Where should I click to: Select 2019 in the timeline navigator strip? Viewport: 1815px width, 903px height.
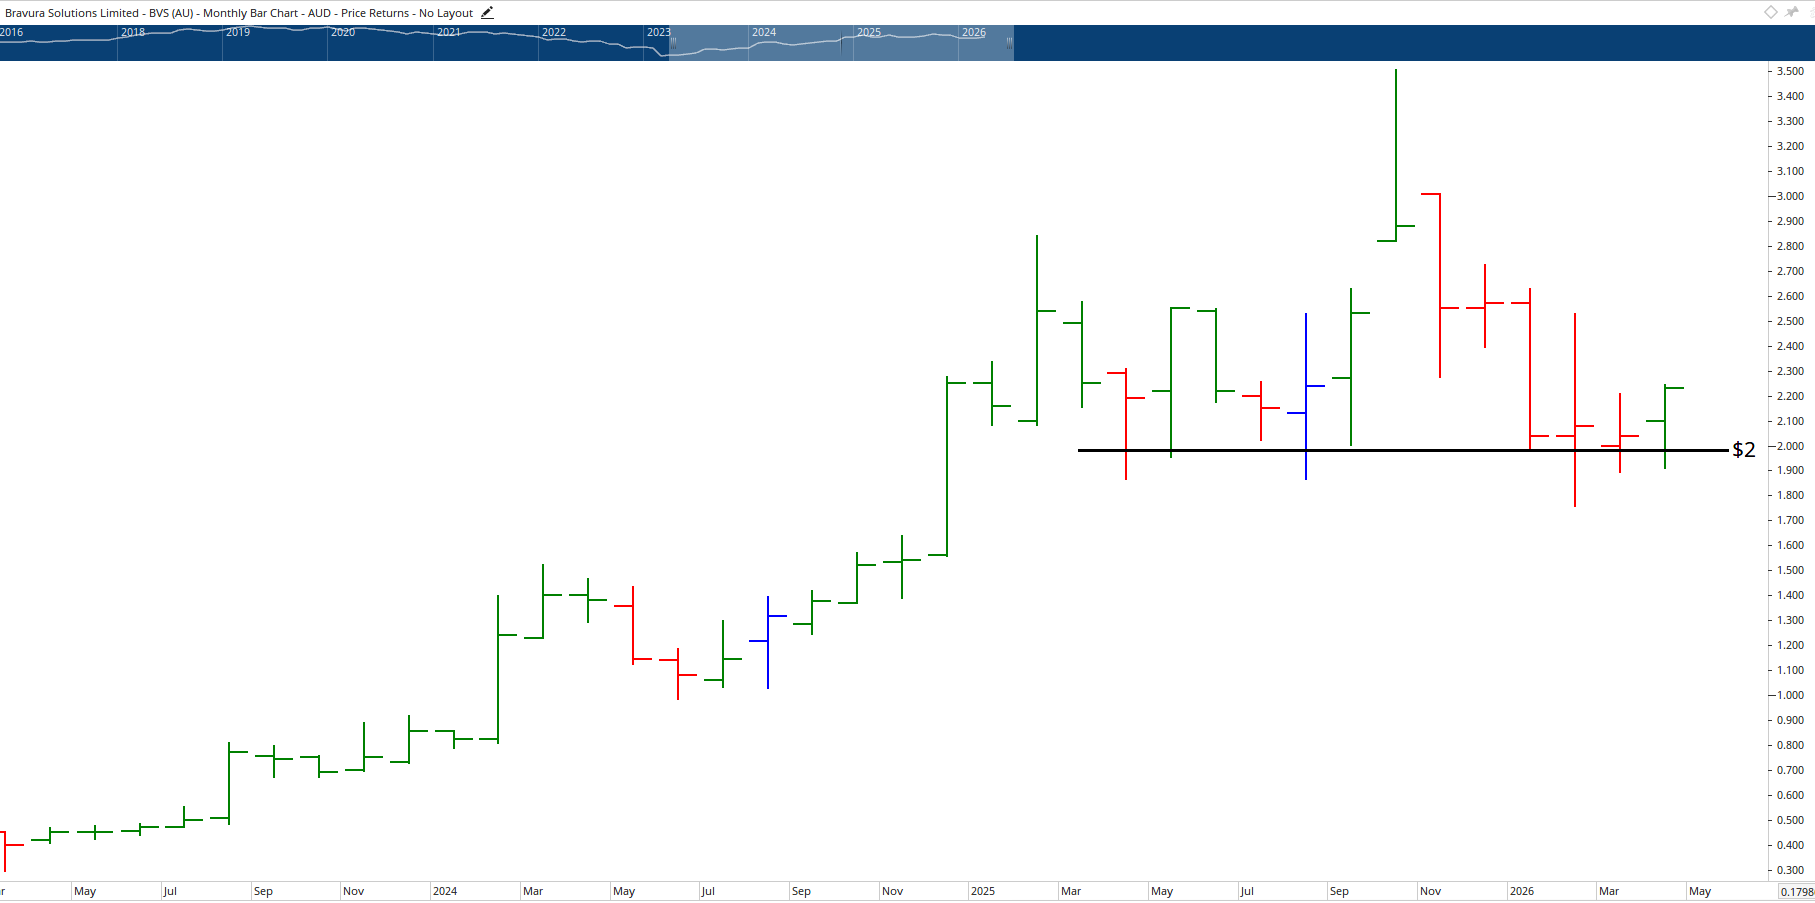click(236, 31)
